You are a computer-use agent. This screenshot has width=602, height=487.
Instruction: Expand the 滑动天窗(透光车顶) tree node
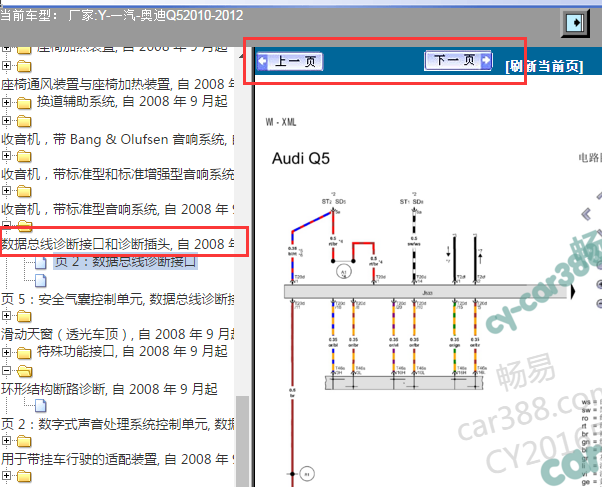click(x=6, y=316)
